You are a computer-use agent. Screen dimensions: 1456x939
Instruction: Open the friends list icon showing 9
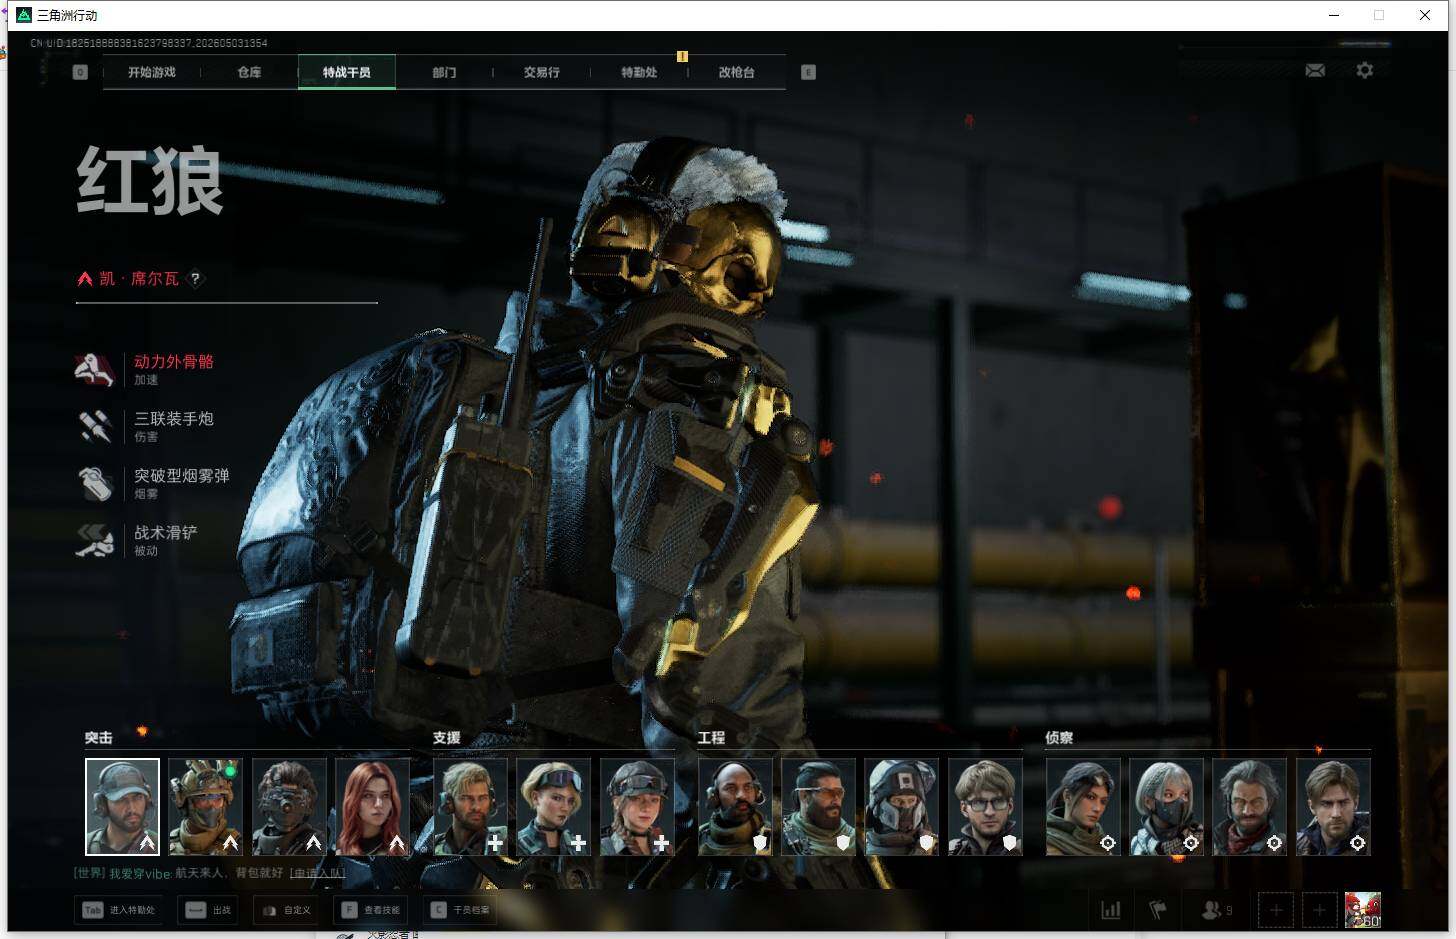(x=1216, y=910)
